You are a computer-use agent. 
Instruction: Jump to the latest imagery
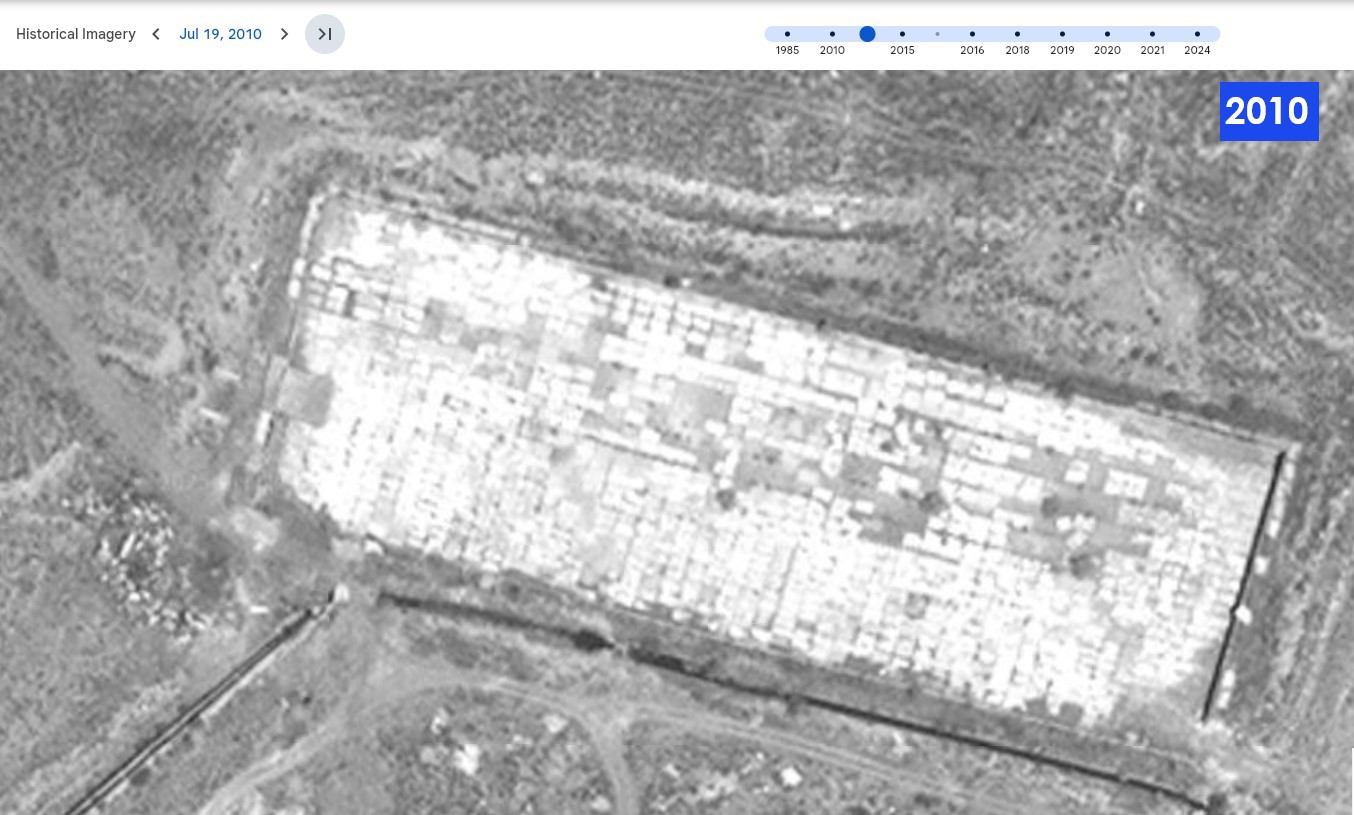[325, 34]
